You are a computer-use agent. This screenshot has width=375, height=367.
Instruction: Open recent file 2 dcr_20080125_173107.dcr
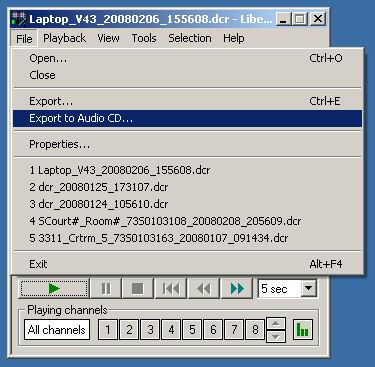(x=187, y=187)
